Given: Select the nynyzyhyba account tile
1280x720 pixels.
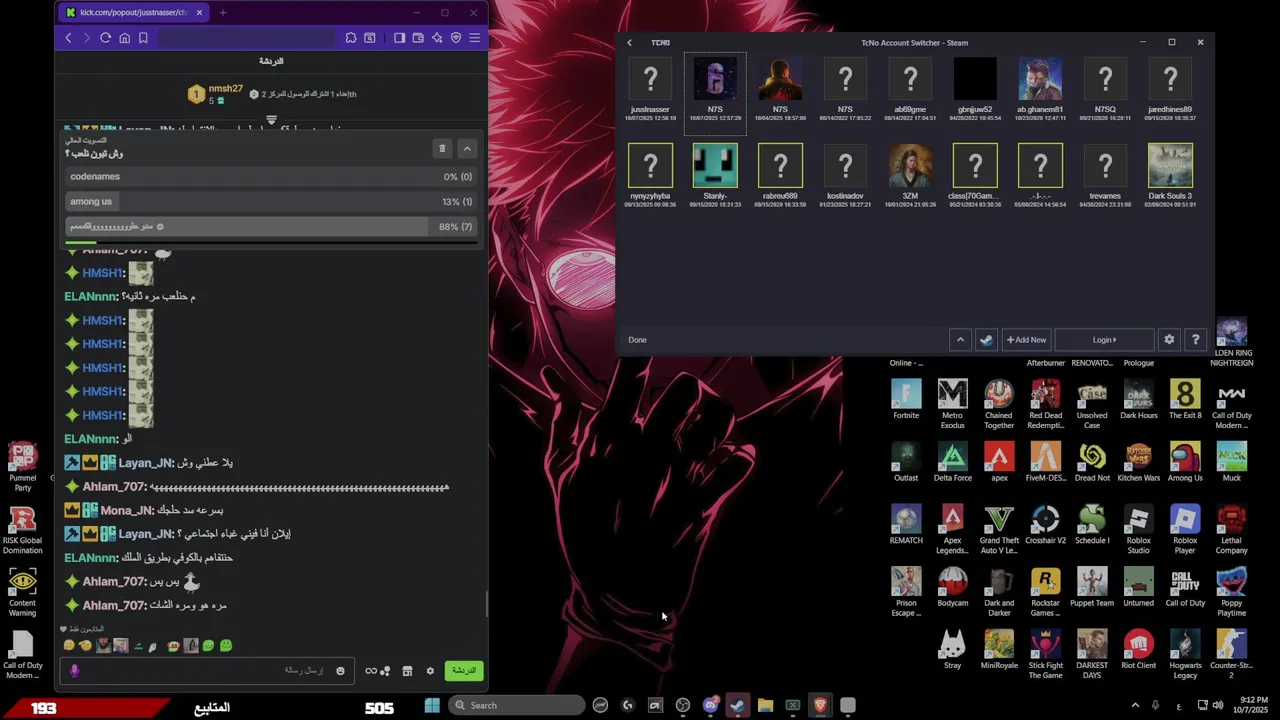Looking at the screenshot, I should click(x=650, y=176).
